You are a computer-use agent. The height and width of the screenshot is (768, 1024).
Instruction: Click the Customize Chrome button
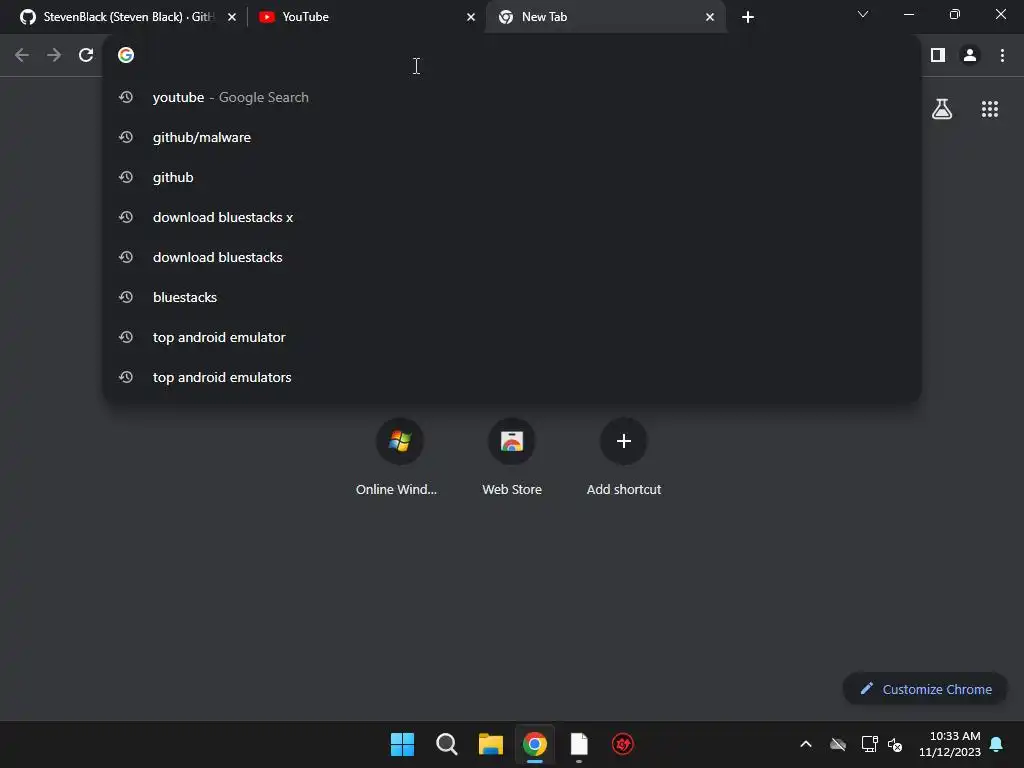pyautogui.click(x=925, y=689)
